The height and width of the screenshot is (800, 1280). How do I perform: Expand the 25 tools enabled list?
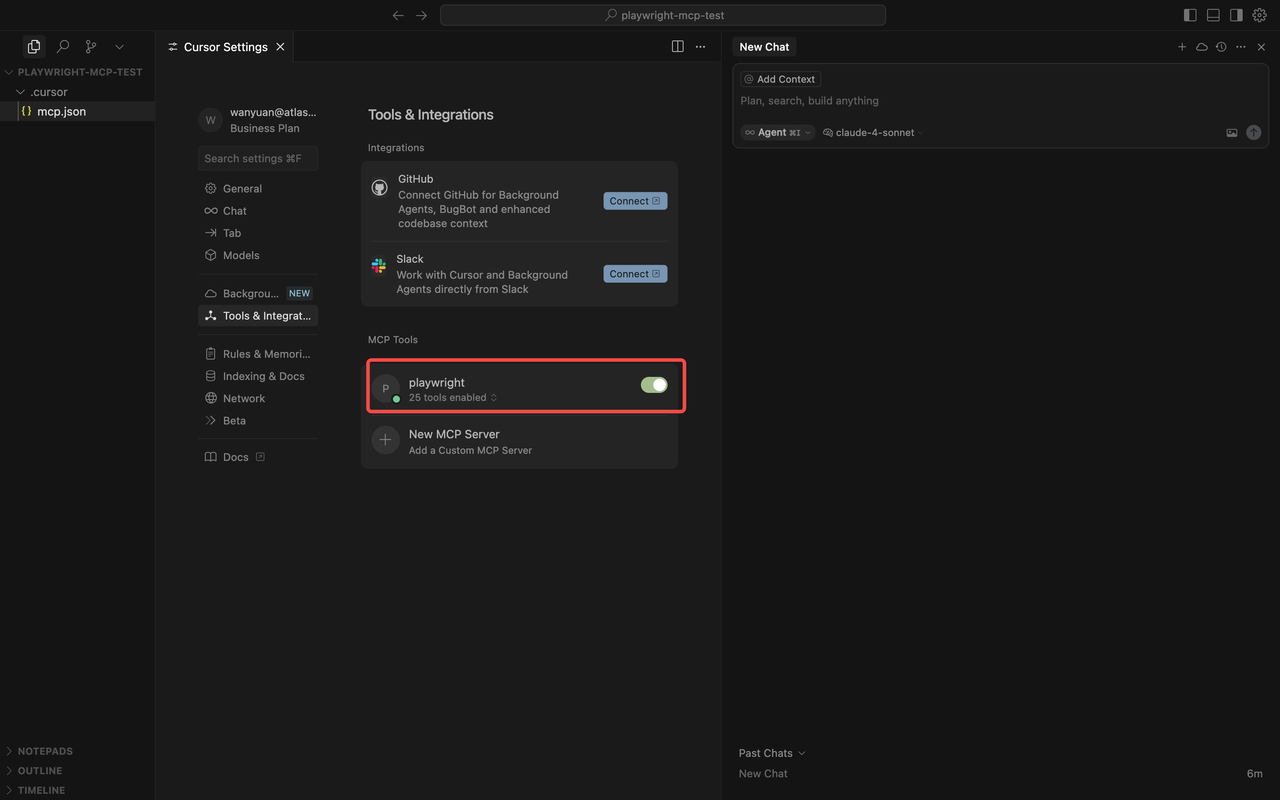pyautogui.click(x=453, y=397)
